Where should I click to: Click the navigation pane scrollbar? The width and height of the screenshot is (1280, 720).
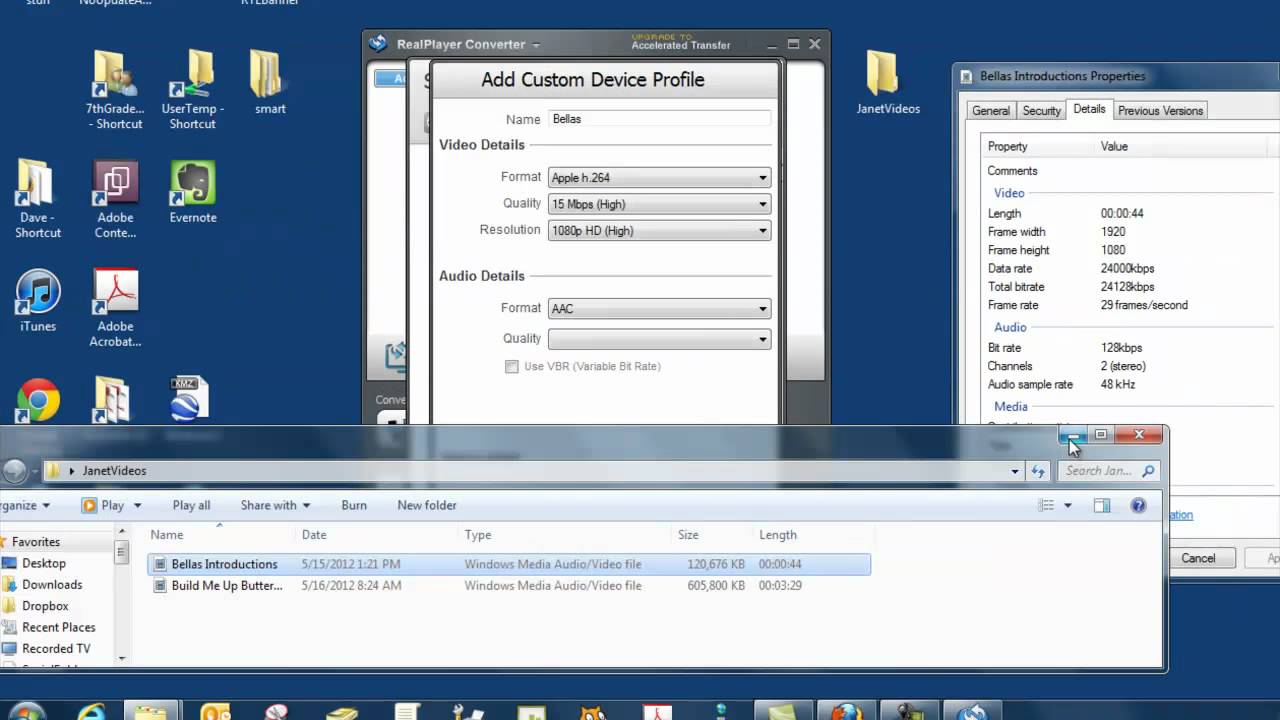[x=122, y=594]
